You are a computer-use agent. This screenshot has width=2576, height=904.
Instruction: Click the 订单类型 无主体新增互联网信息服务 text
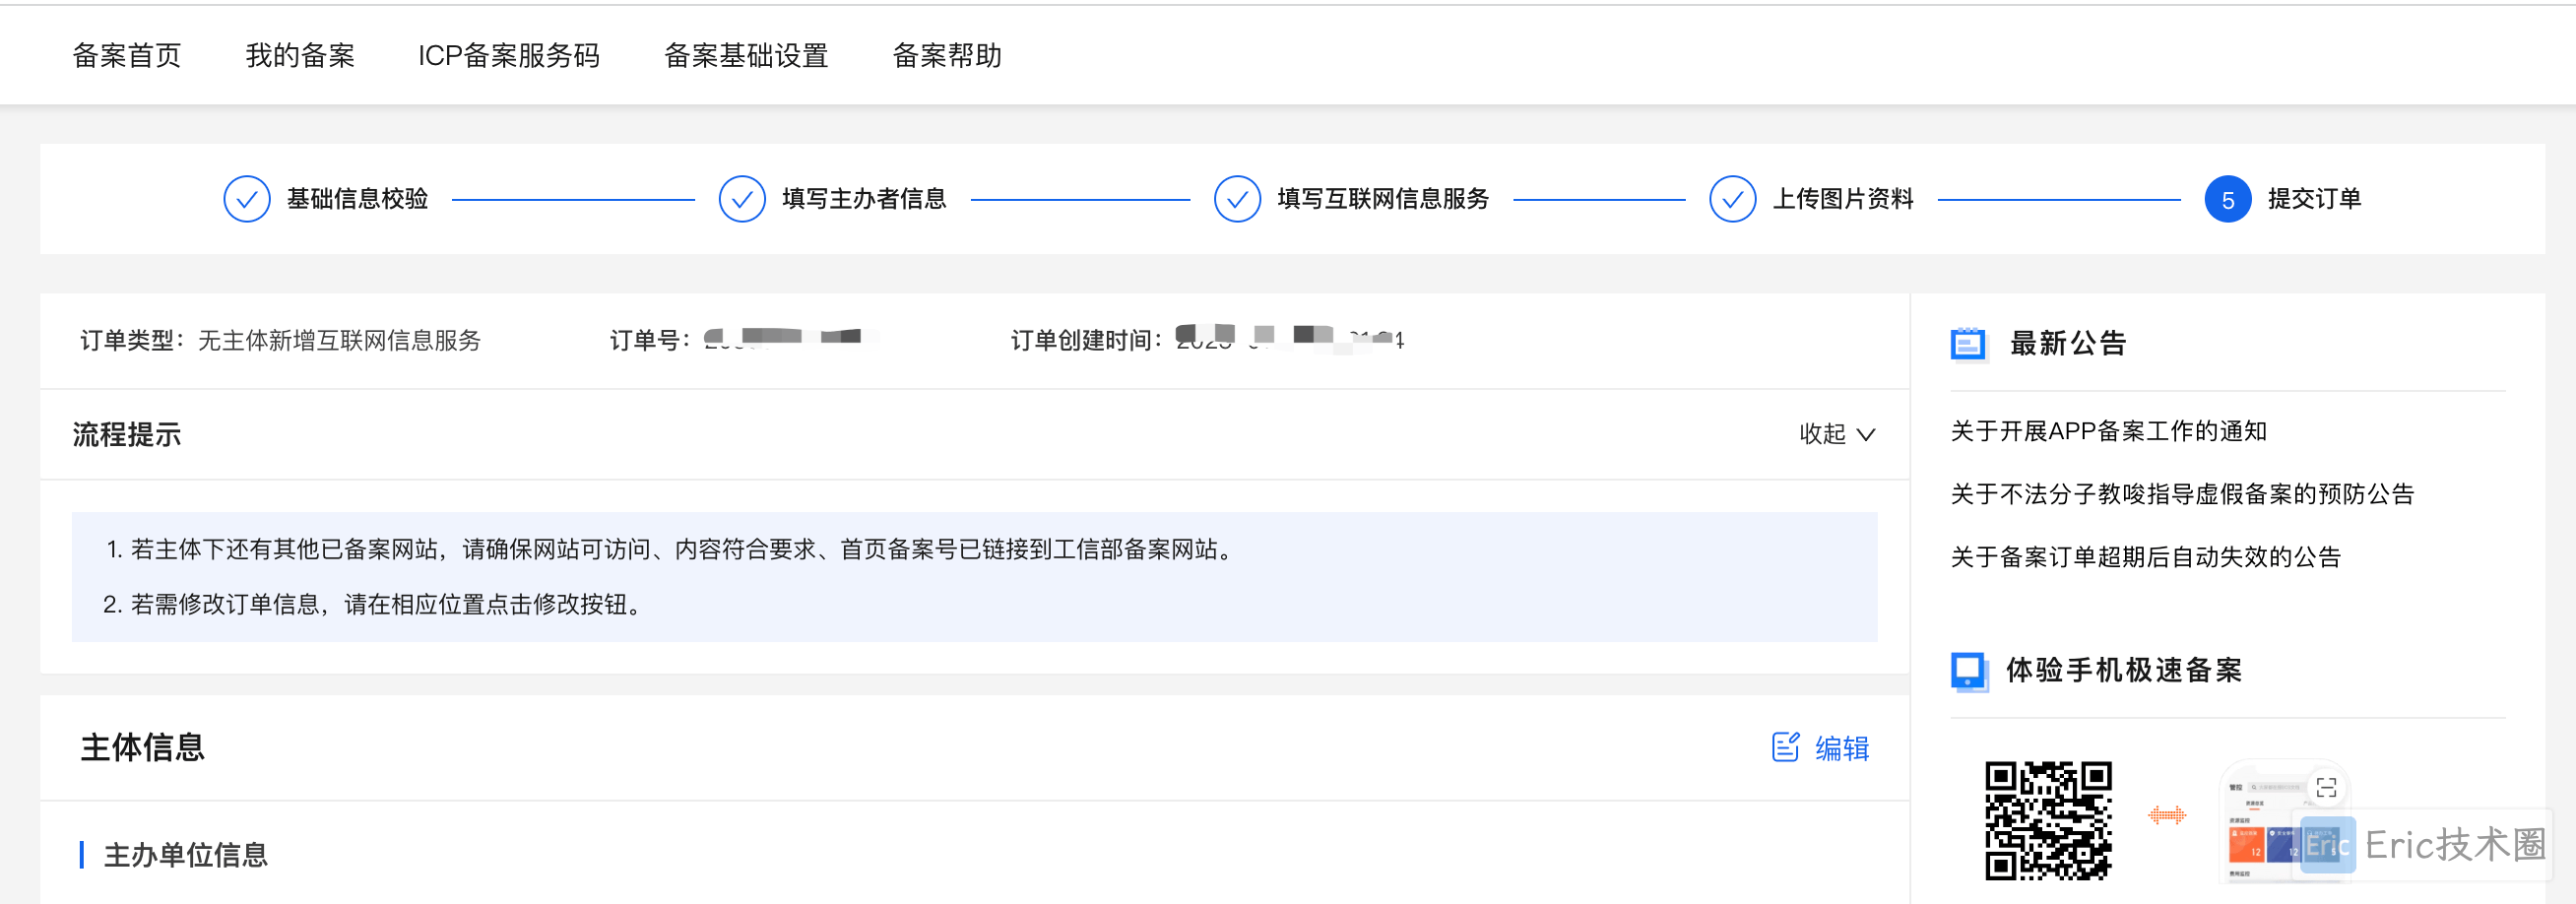click(280, 341)
